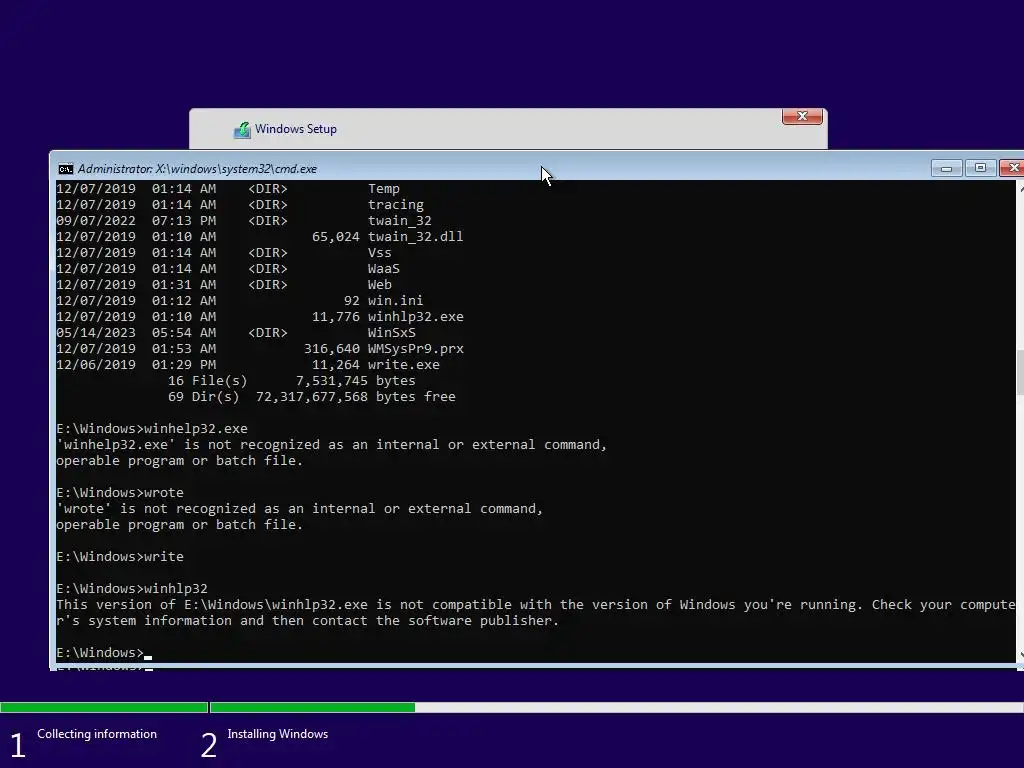Click the 'E:\Windows>winhlp32' command line
Image resolution: width=1024 pixels, height=768 pixels.
pos(132,589)
